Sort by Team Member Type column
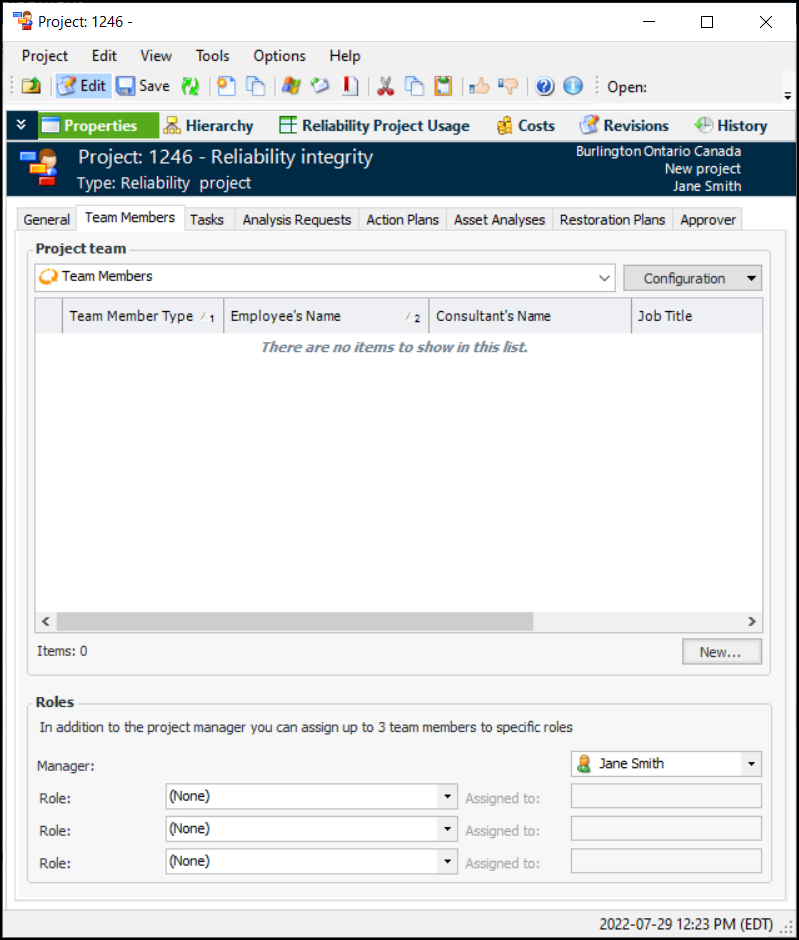 pos(143,316)
